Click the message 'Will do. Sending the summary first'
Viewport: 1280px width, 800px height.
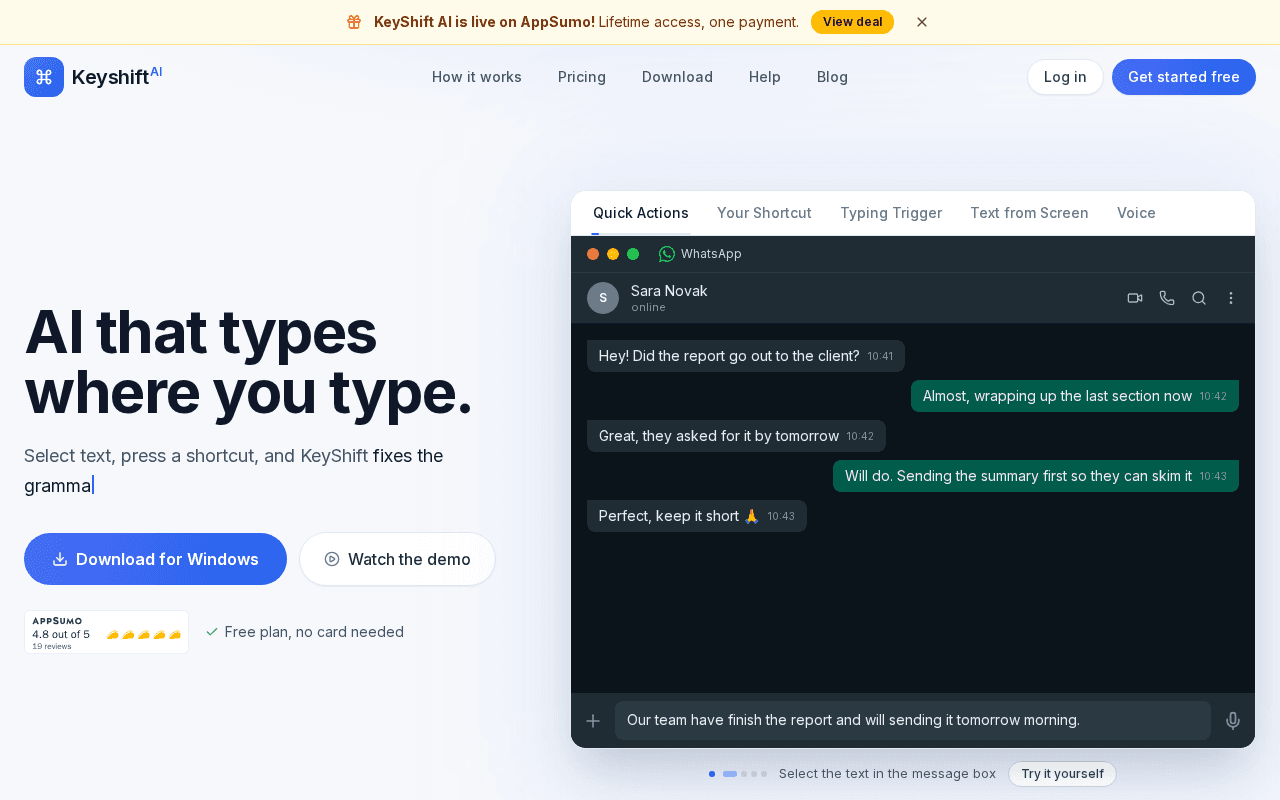click(x=1036, y=476)
